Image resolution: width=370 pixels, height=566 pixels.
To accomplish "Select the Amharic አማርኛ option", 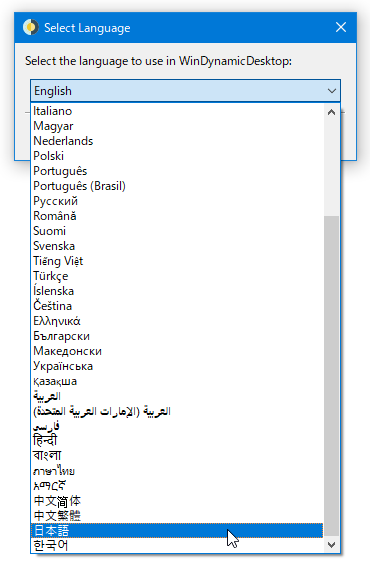I will pyautogui.click(x=177, y=486).
